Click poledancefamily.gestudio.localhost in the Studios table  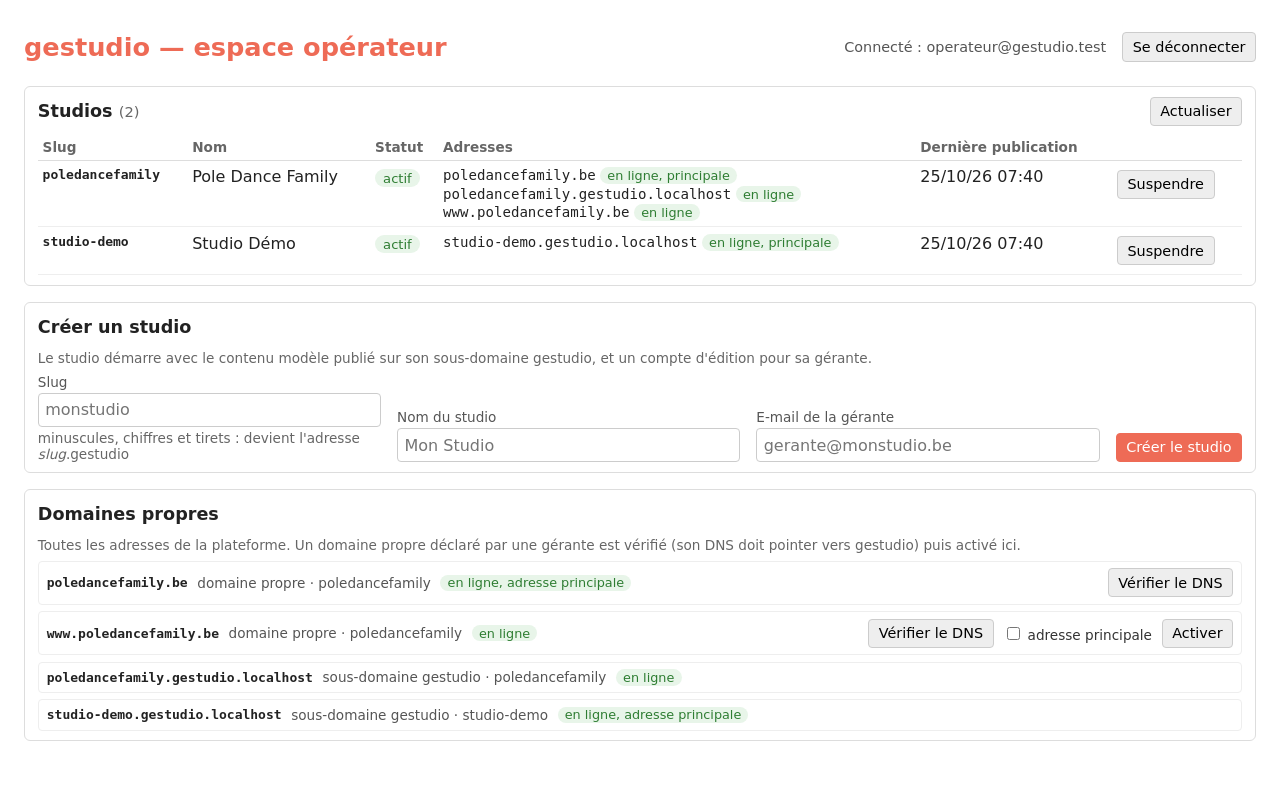click(x=587, y=194)
